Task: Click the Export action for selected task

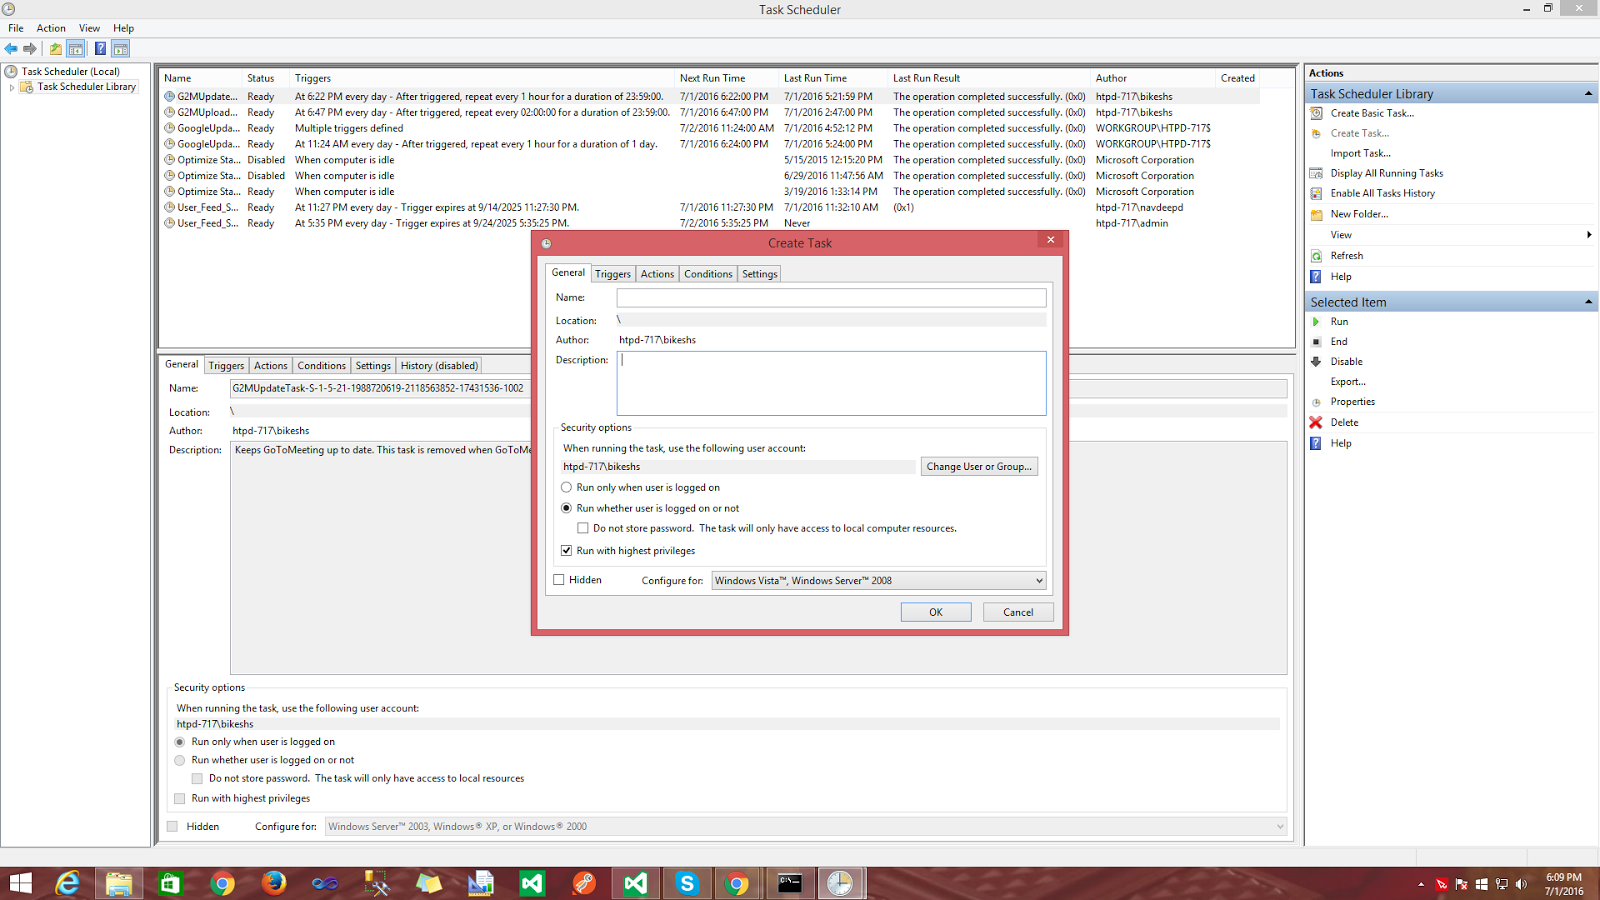Action: pos(1348,381)
